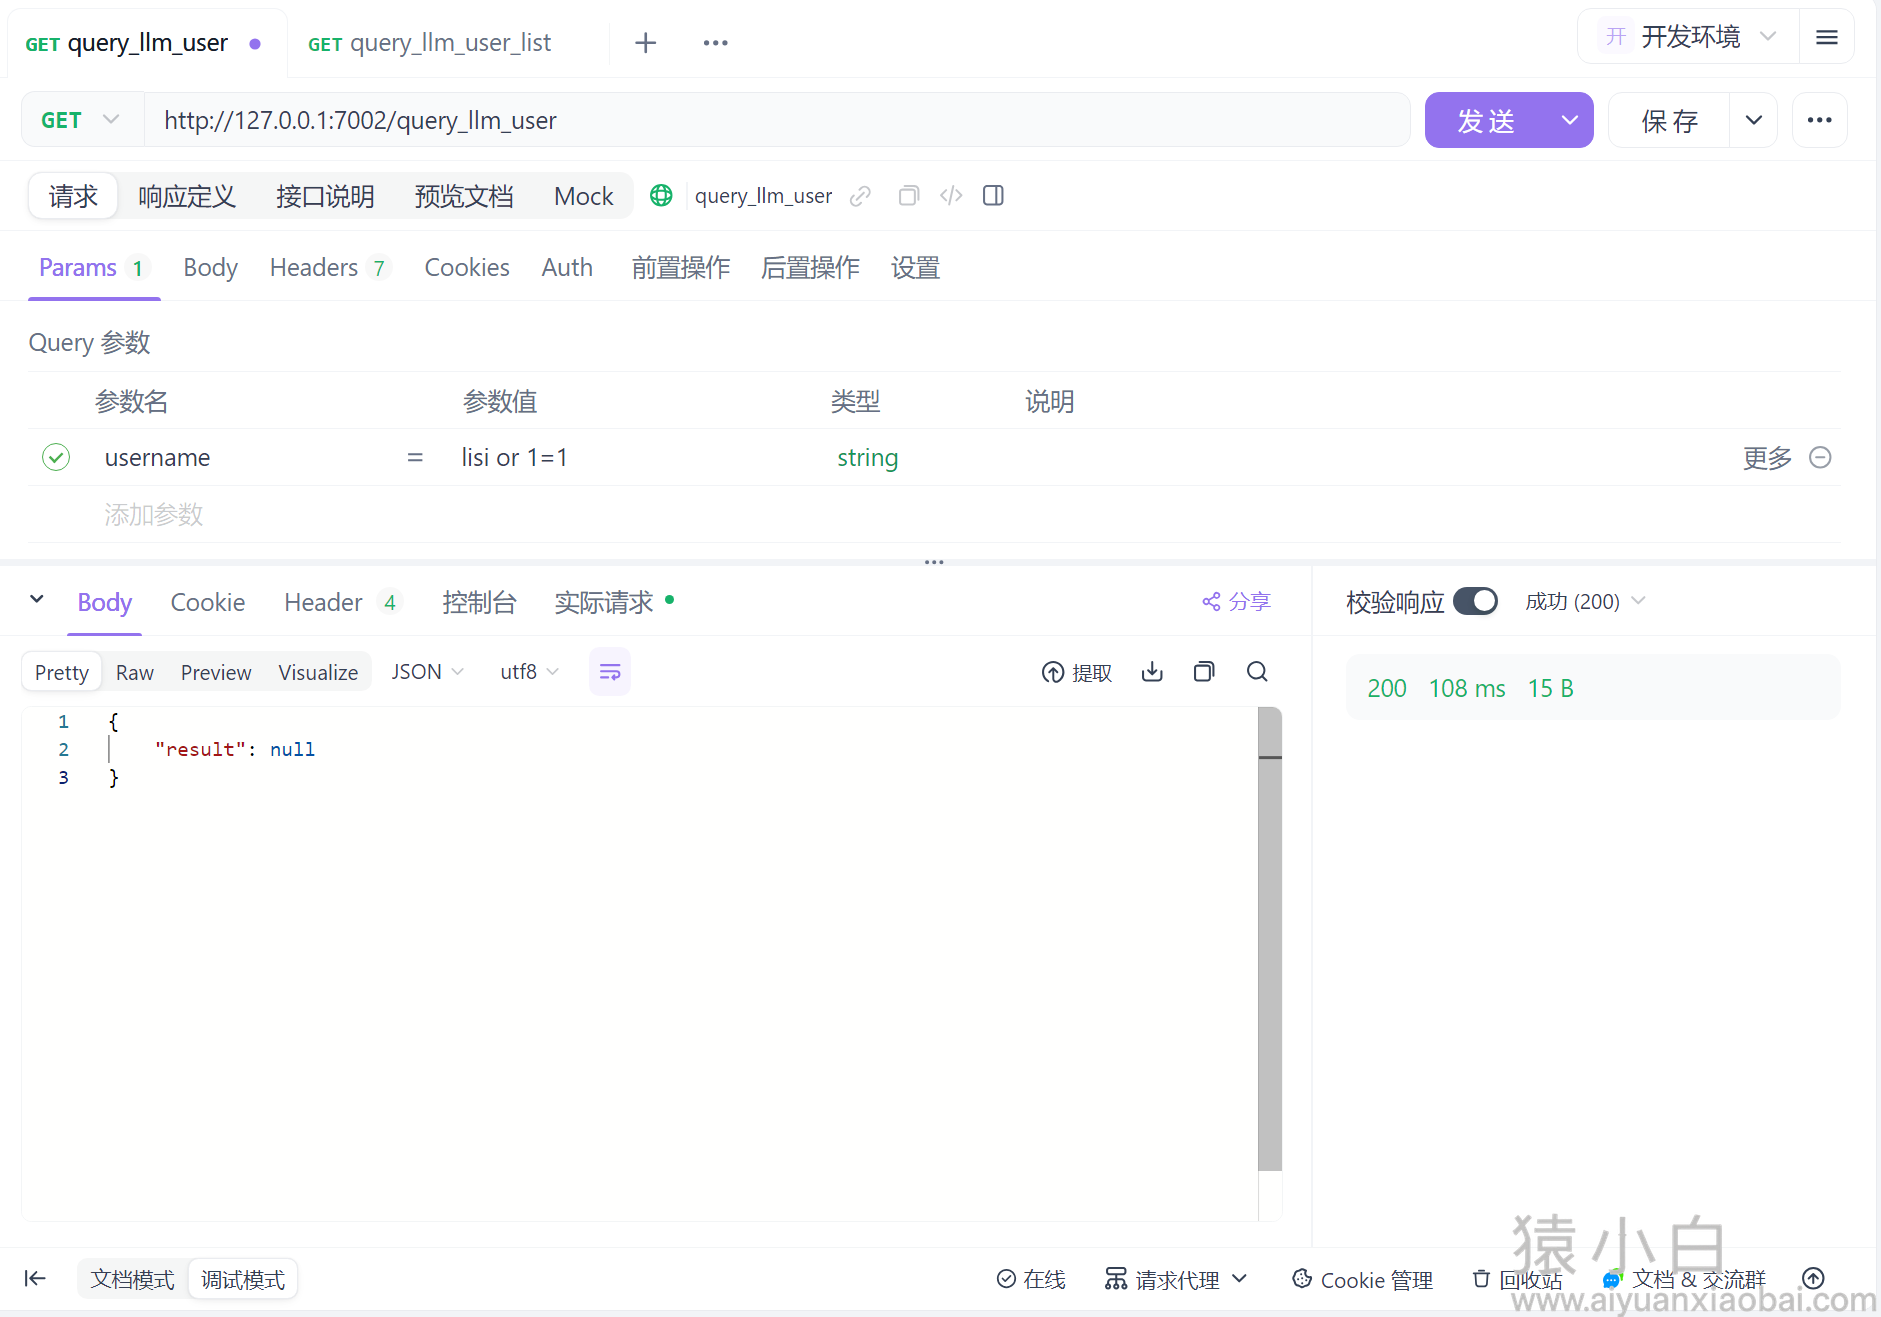
Task: Open the query_llm_user_list tab
Action: coord(430,43)
